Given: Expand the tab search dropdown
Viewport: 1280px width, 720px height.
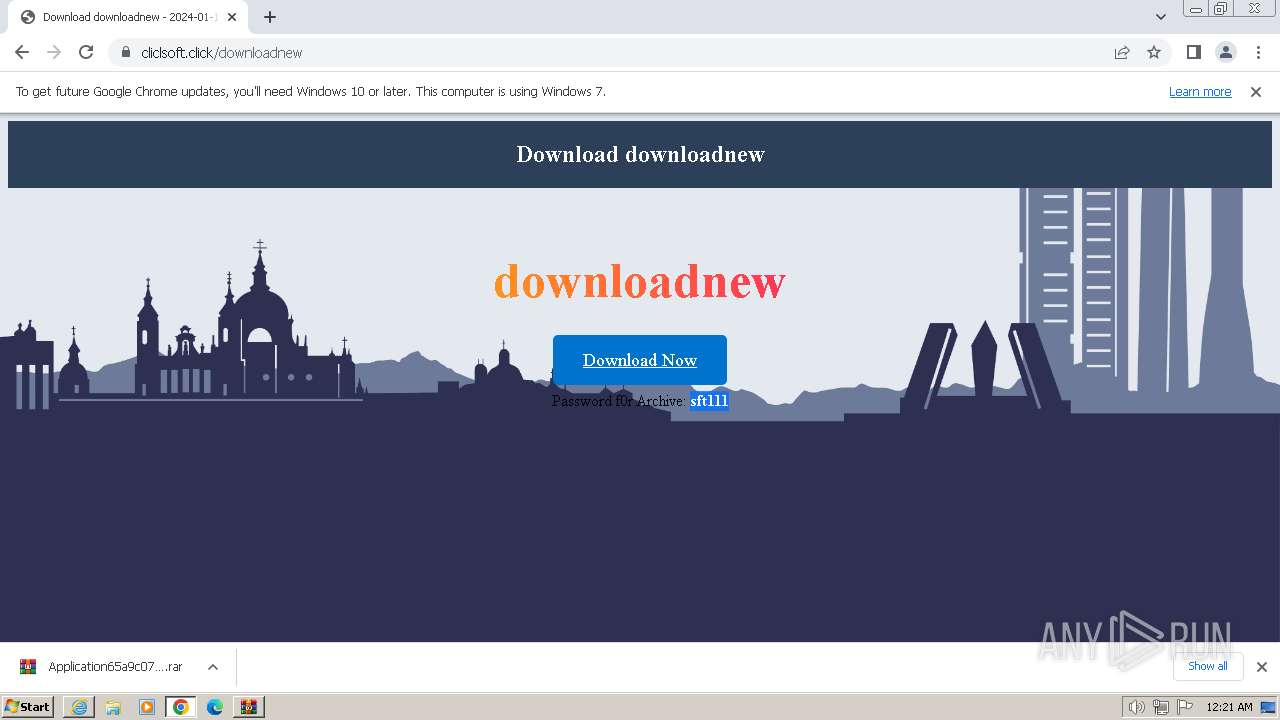Looking at the screenshot, I should 1160,16.
